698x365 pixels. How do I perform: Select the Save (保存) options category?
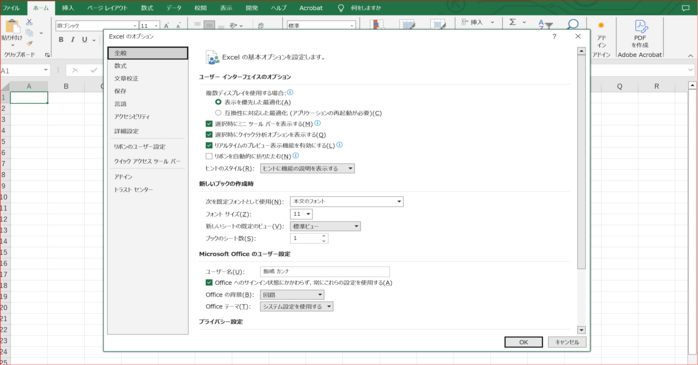(x=147, y=91)
